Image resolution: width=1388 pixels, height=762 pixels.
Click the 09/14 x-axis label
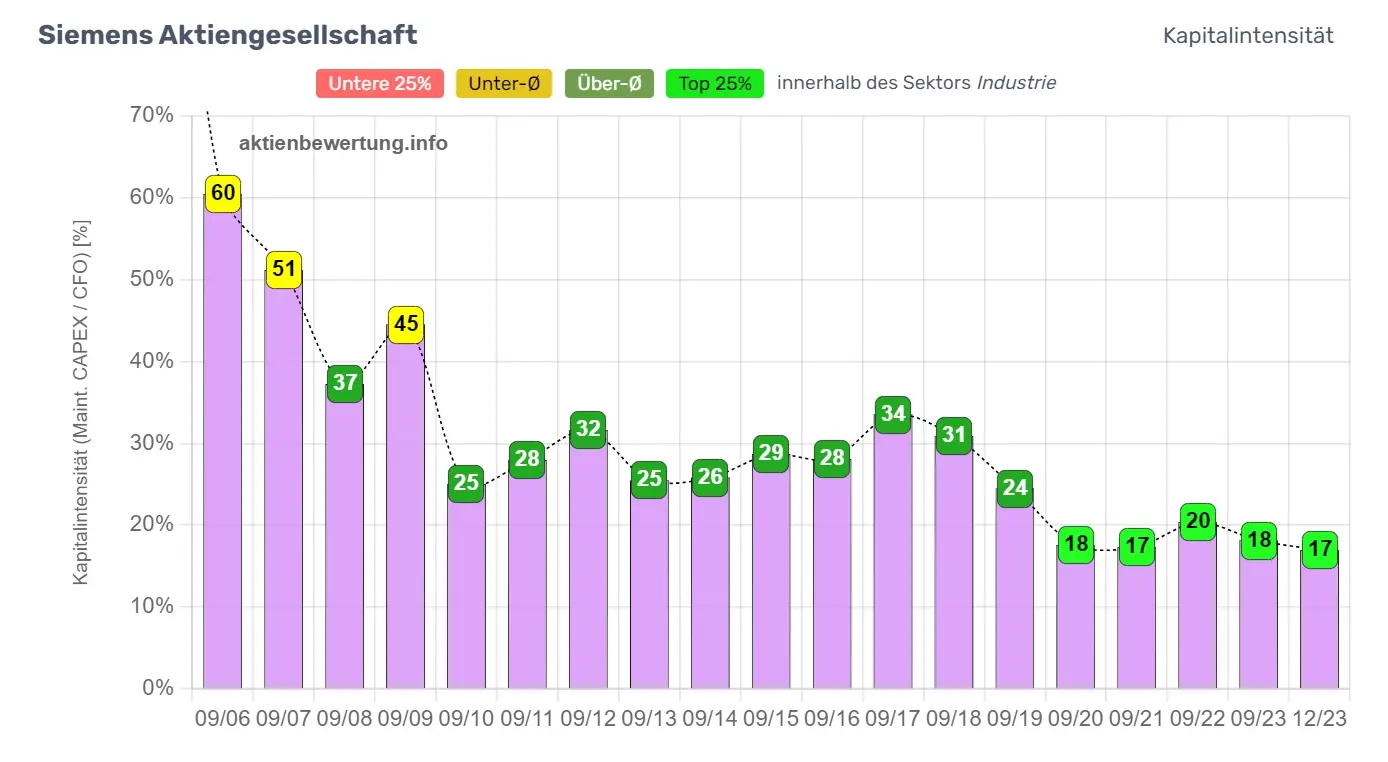click(710, 717)
